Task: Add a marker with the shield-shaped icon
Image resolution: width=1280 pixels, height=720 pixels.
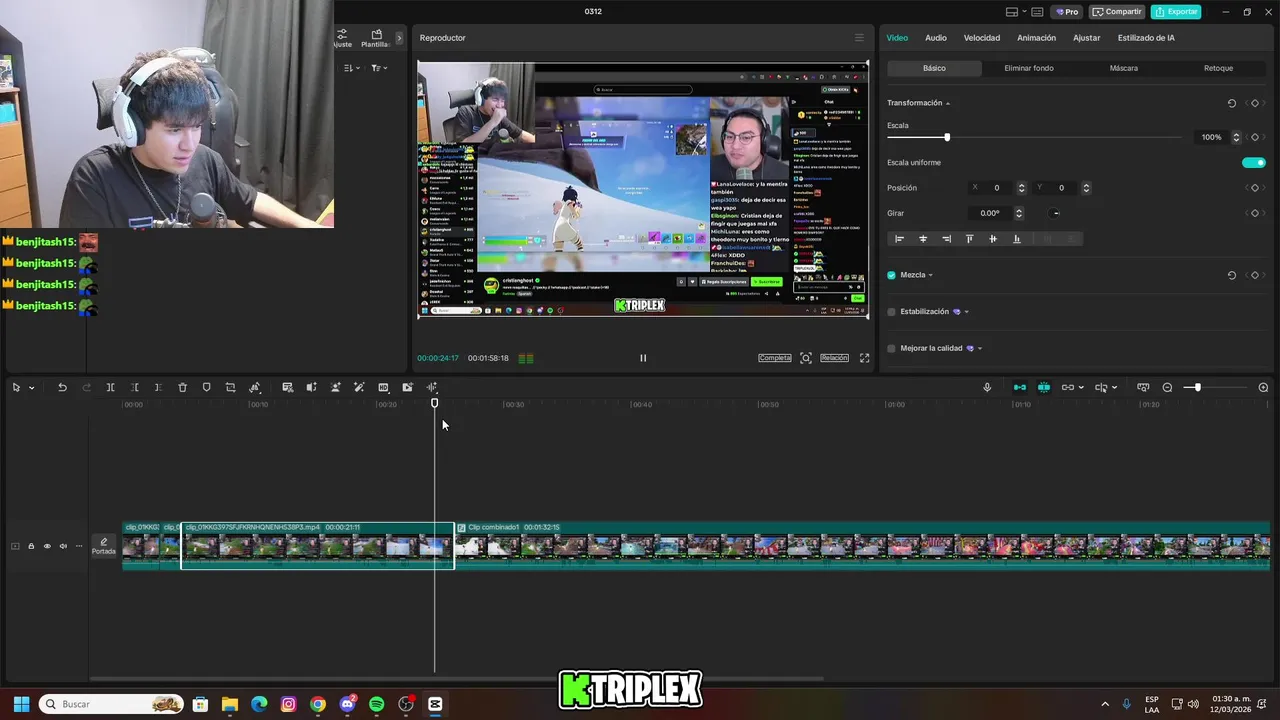Action: coord(206,387)
